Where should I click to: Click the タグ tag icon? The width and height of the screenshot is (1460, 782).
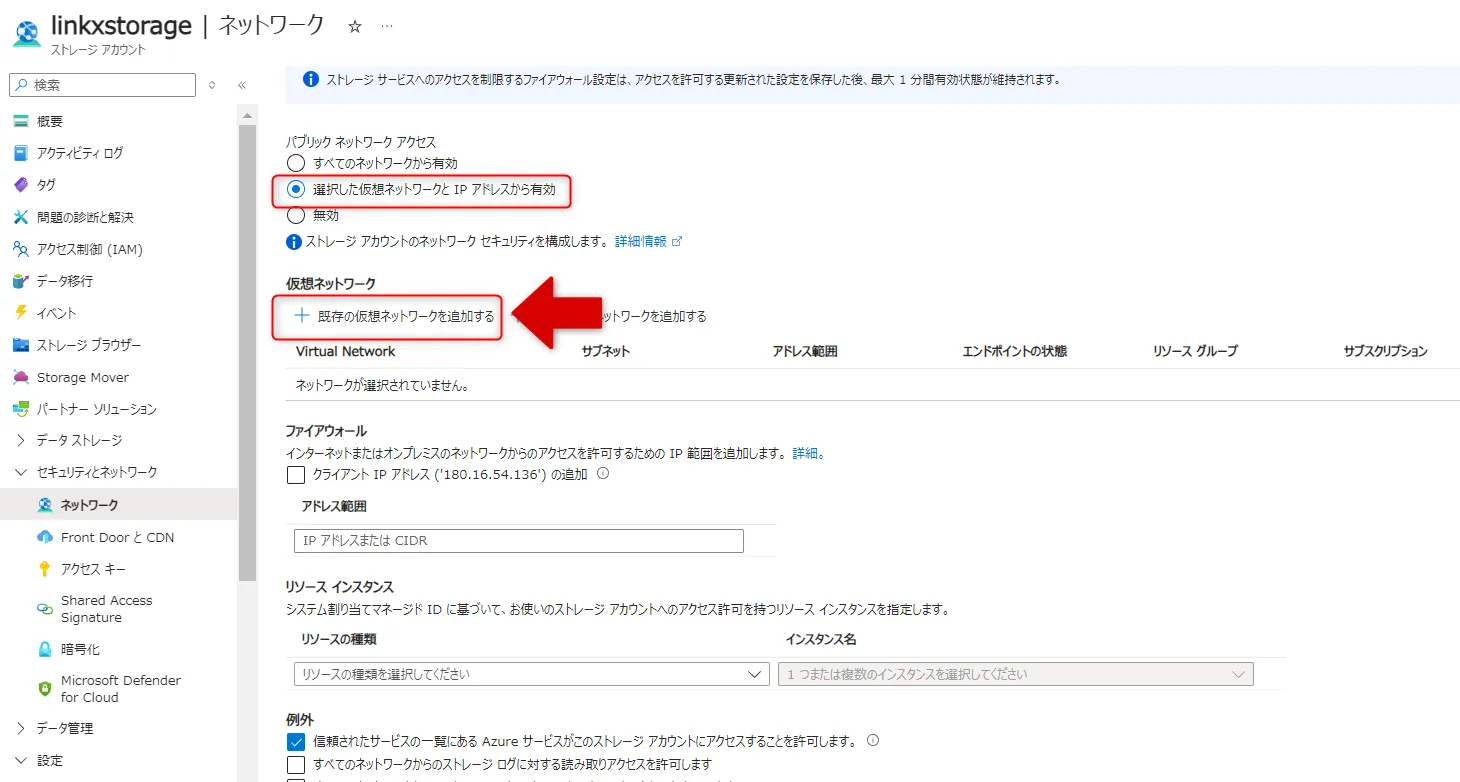[x=21, y=185]
